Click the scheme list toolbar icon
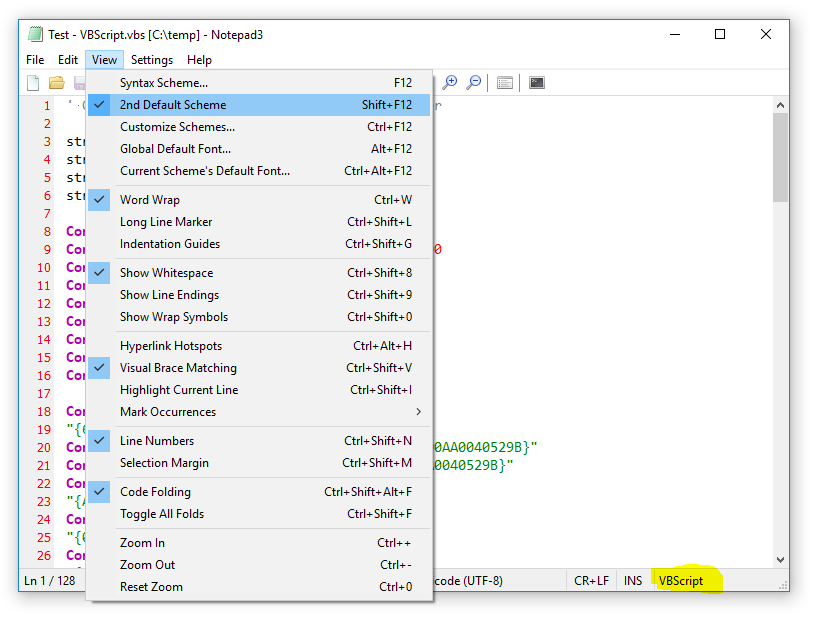This screenshot has width=815, height=618. pos(505,83)
